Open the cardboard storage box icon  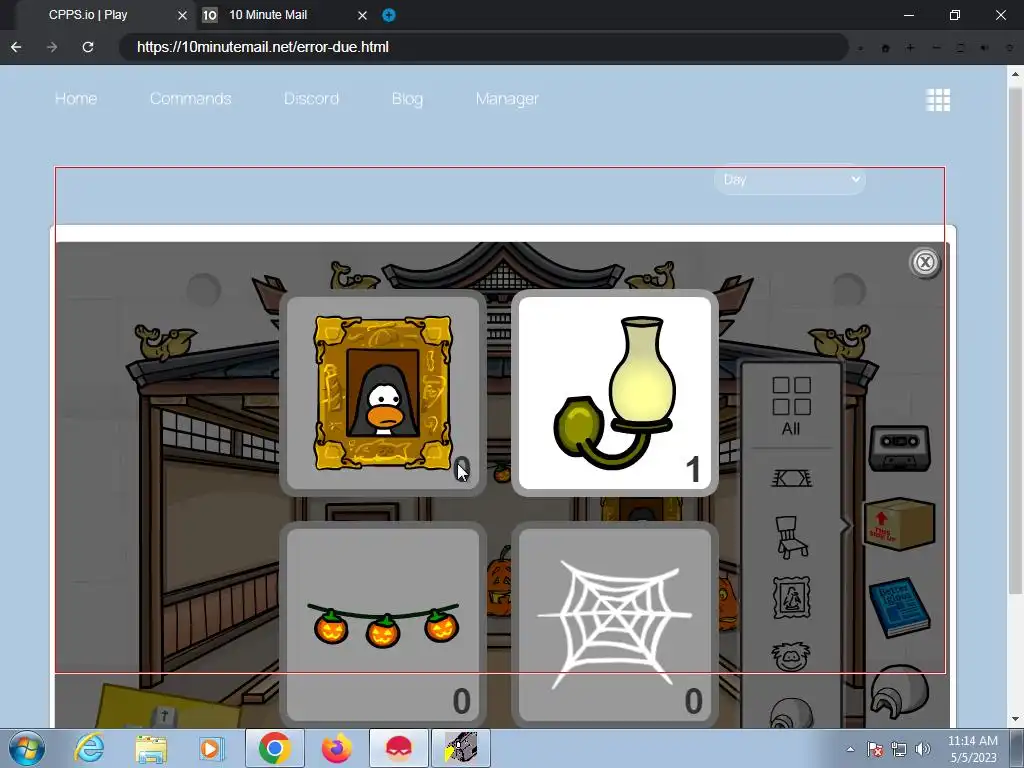pyautogui.click(x=899, y=524)
